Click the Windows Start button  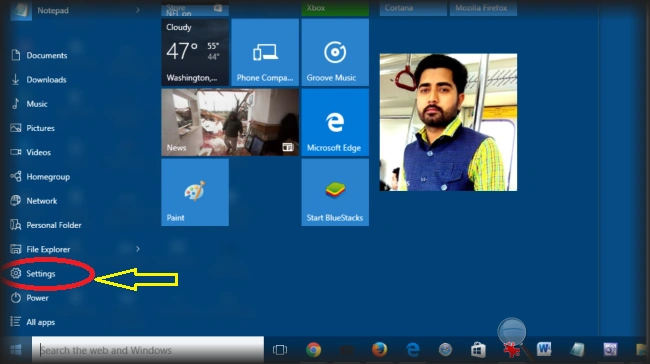[16, 350]
